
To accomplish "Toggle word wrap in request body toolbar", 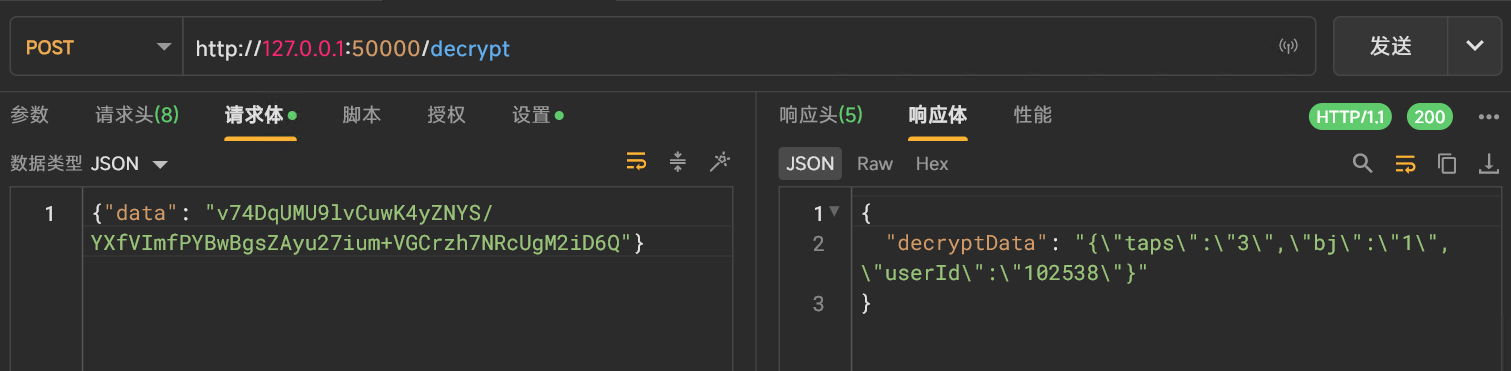I will click(636, 163).
